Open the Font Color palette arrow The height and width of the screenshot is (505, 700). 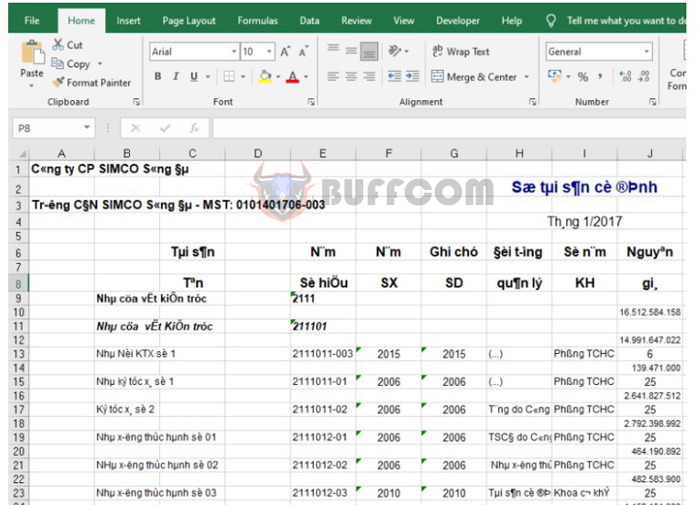[x=306, y=77]
